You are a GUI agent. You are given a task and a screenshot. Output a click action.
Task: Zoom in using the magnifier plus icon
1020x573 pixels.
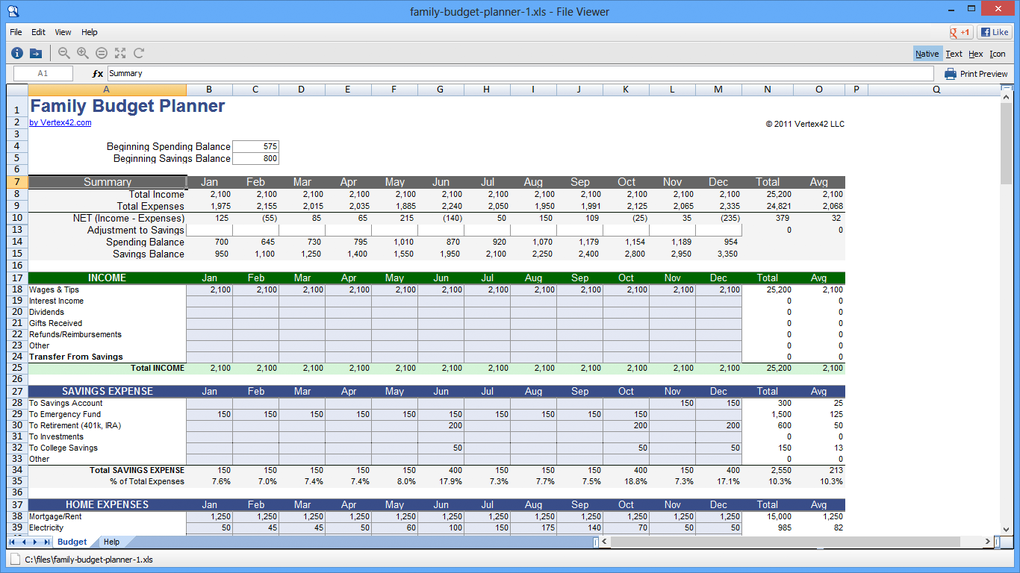click(83, 53)
